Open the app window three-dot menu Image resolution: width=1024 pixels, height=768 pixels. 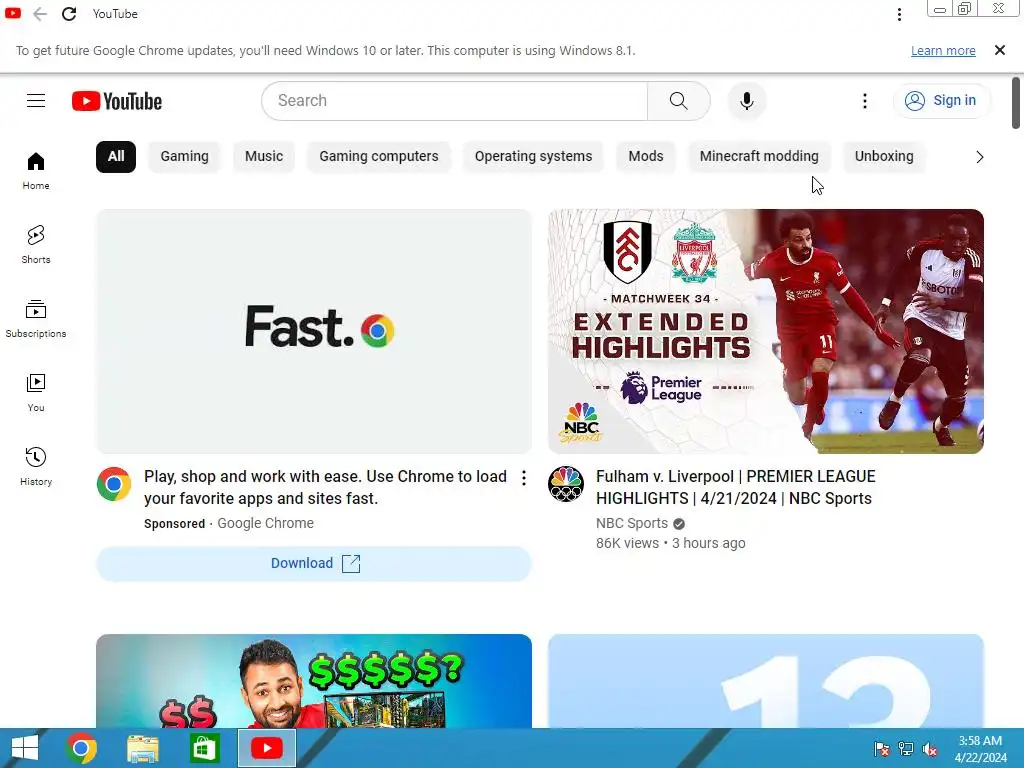pyautogui.click(x=899, y=14)
